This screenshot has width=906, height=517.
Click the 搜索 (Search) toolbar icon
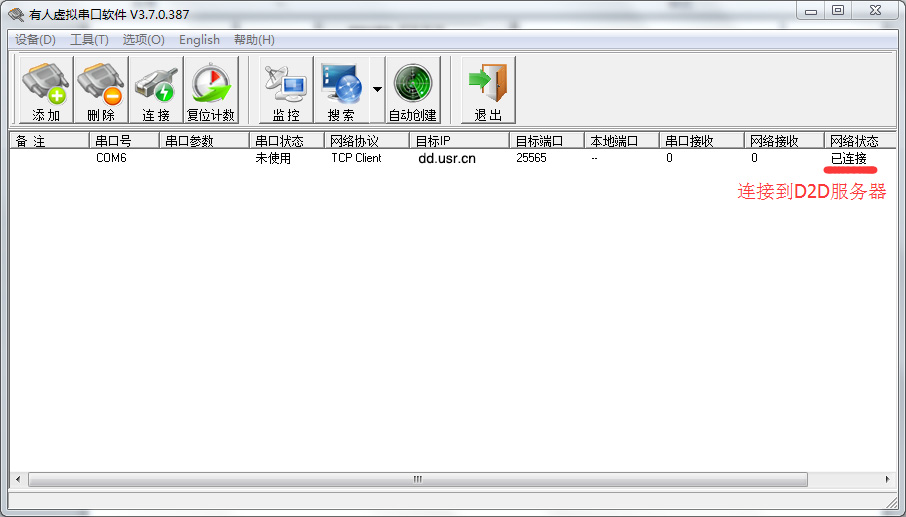pyautogui.click(x=341, y=90)
